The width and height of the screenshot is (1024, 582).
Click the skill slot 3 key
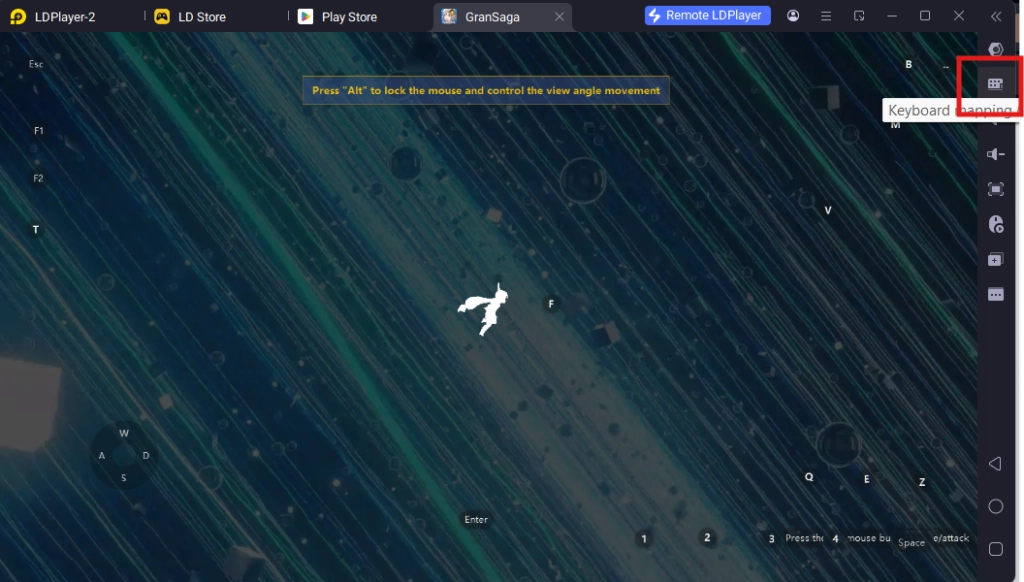click(x=771, y=539)
